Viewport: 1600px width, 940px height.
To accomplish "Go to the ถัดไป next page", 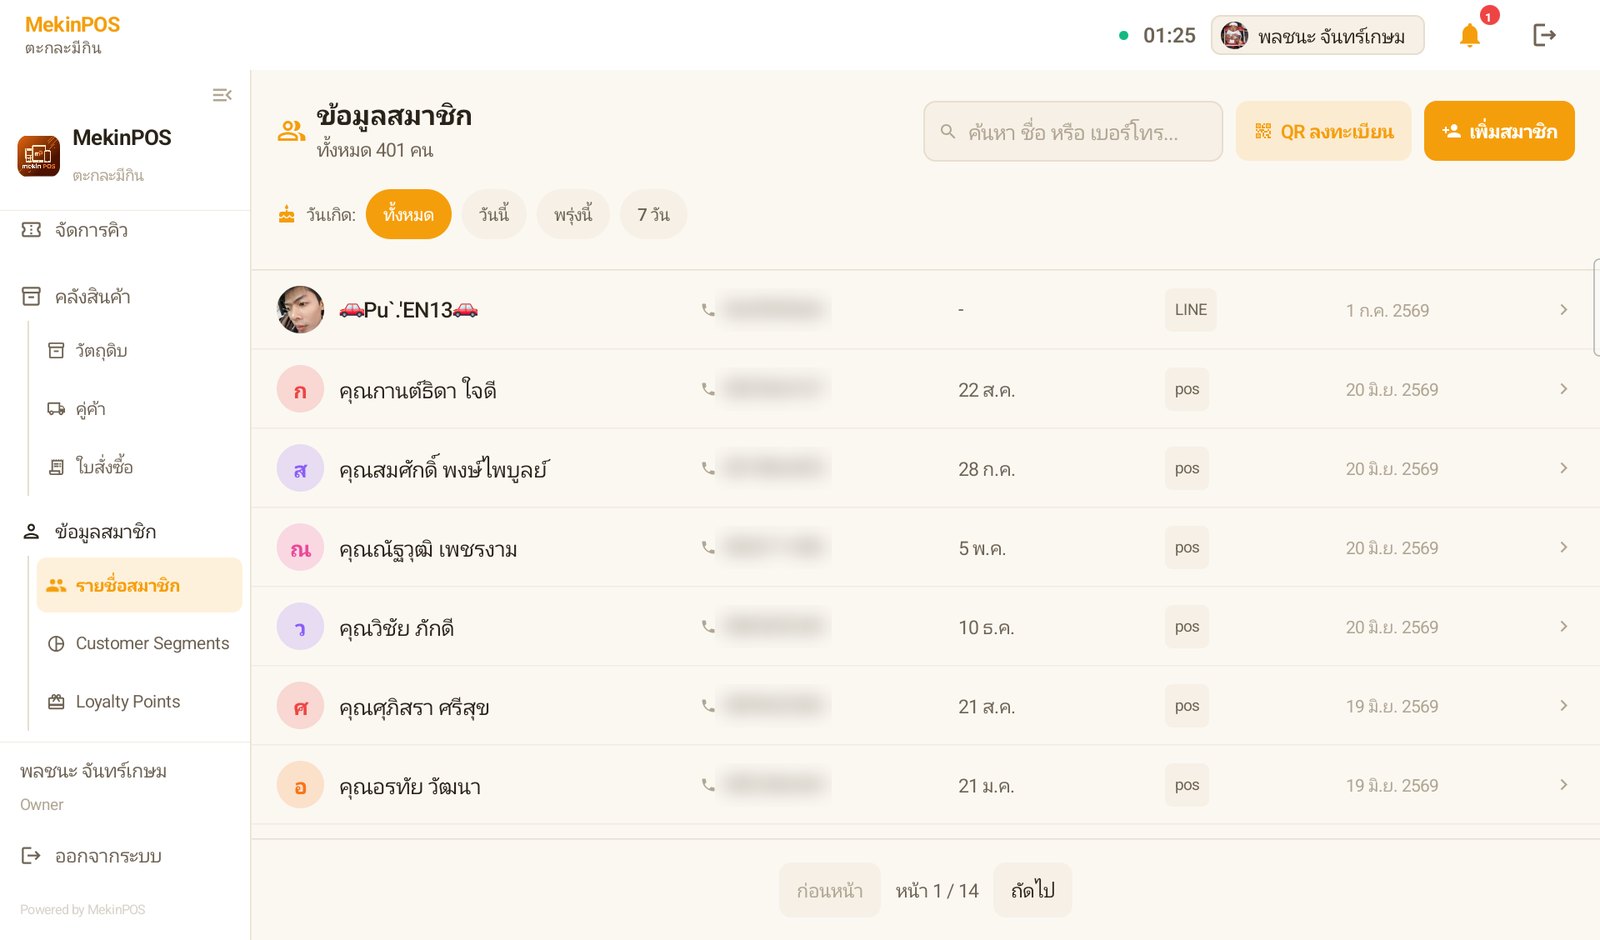I will pyautogui.click(x=1032, y=890).
